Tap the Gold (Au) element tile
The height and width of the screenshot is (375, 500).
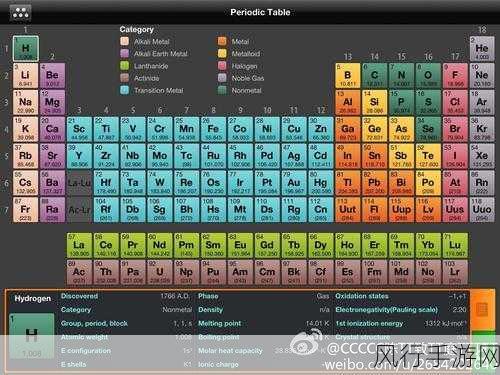[294, 183]
